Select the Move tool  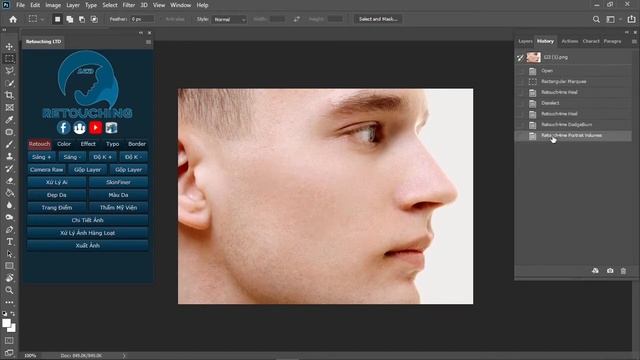(9, 46)
